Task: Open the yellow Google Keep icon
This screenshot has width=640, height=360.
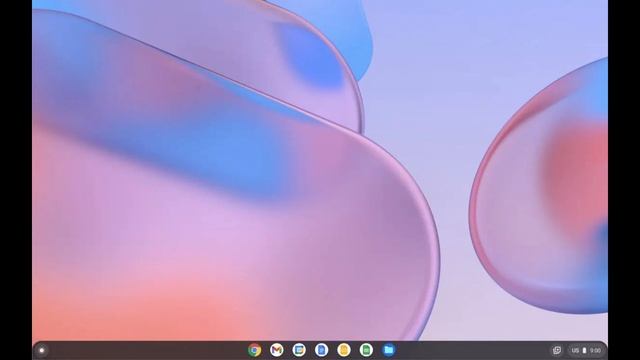Action: (344, 350)
